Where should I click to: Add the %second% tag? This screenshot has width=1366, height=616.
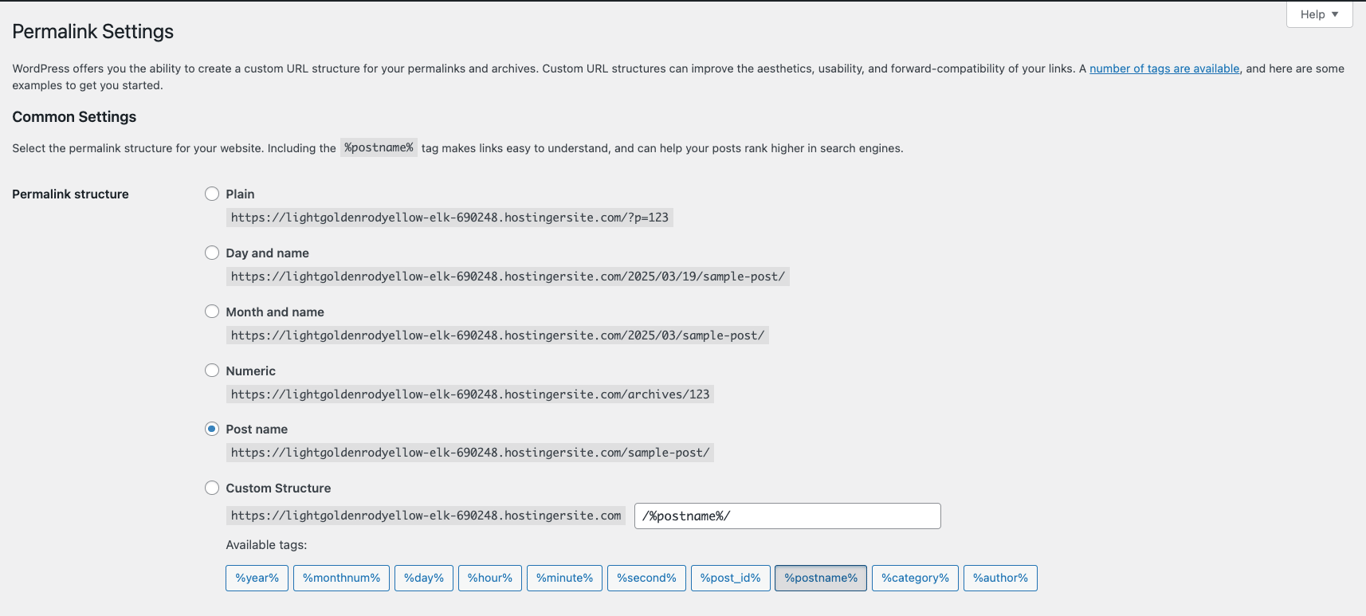[x=646, y=578]
